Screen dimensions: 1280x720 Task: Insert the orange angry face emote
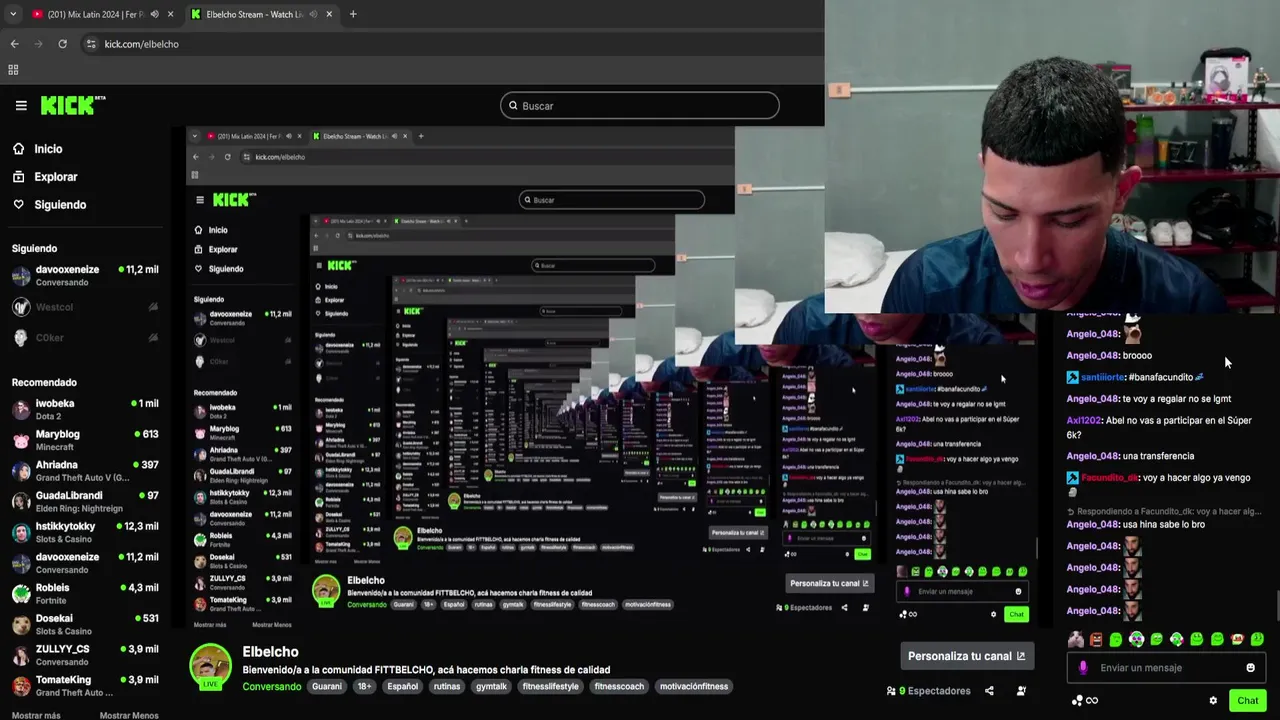tap(1096, 639)
